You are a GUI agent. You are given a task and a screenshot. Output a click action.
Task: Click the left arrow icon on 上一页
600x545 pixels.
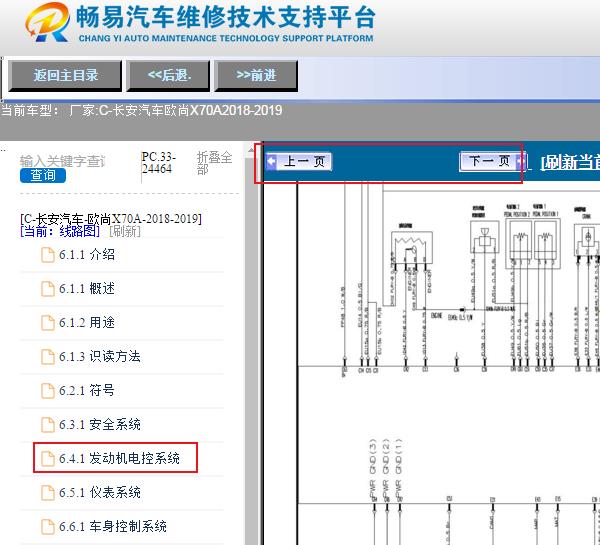271,162
